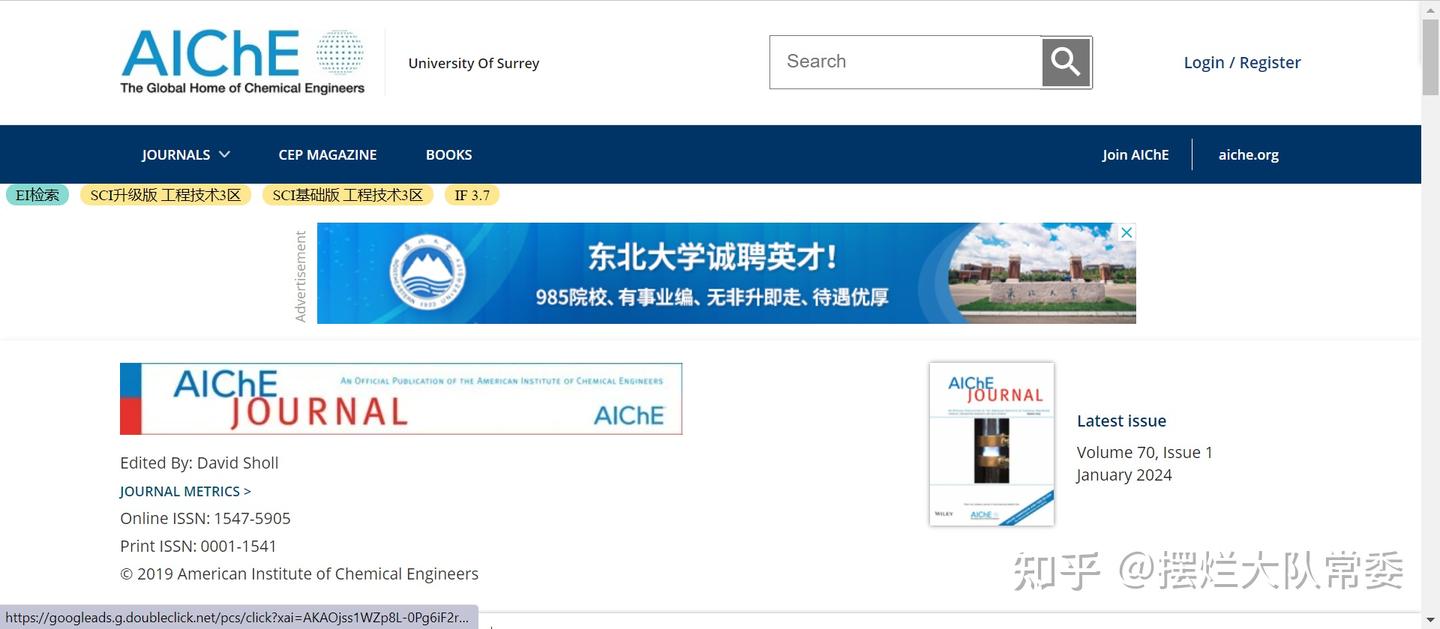Click the IF 3.7 badge
Image resolution: width=1440 pixels, height=629 pixels.
tap(472, 194)
